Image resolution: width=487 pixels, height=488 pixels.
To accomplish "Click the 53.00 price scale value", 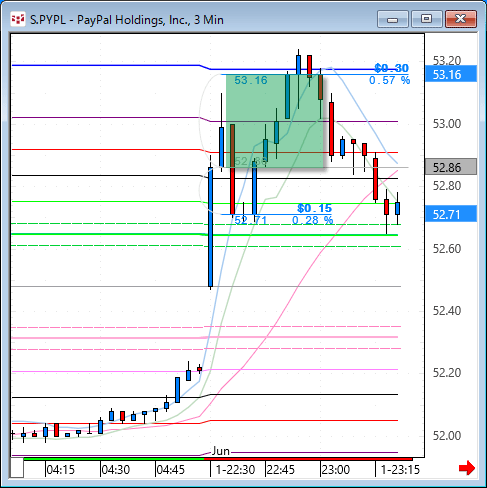I will 447,124.
